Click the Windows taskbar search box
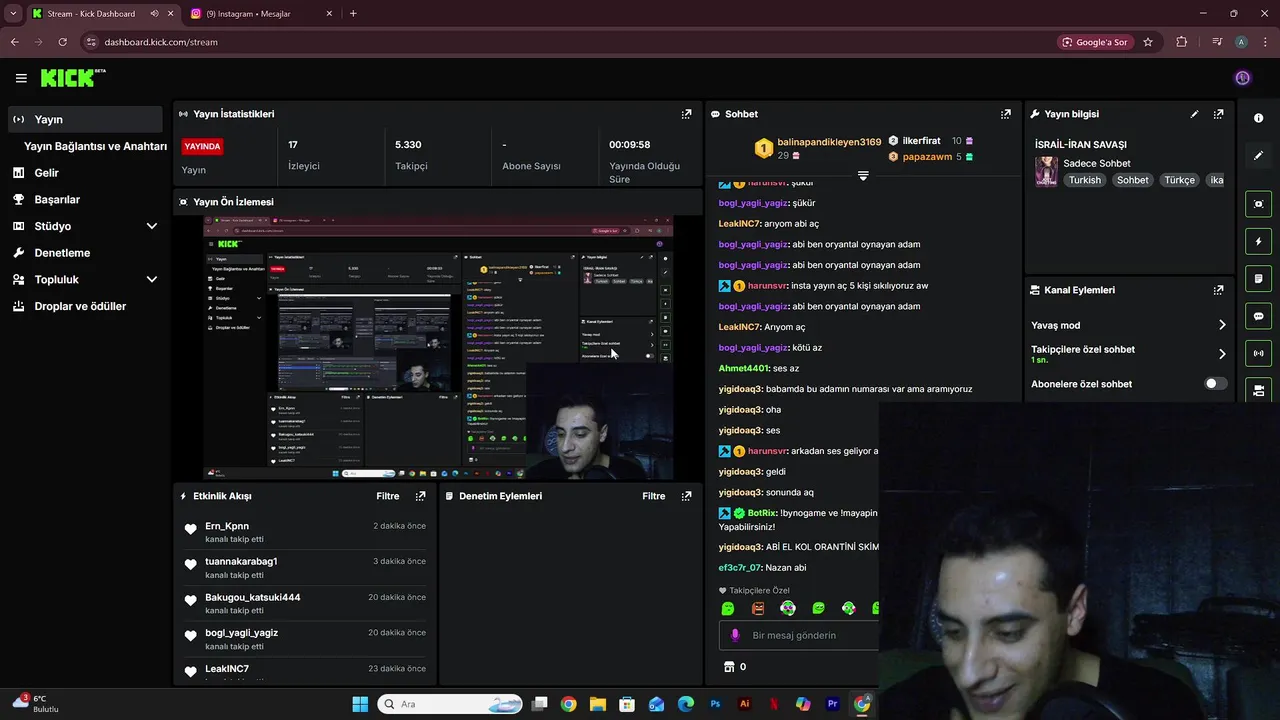The image size is (1280, 720). tap(450, 704)
